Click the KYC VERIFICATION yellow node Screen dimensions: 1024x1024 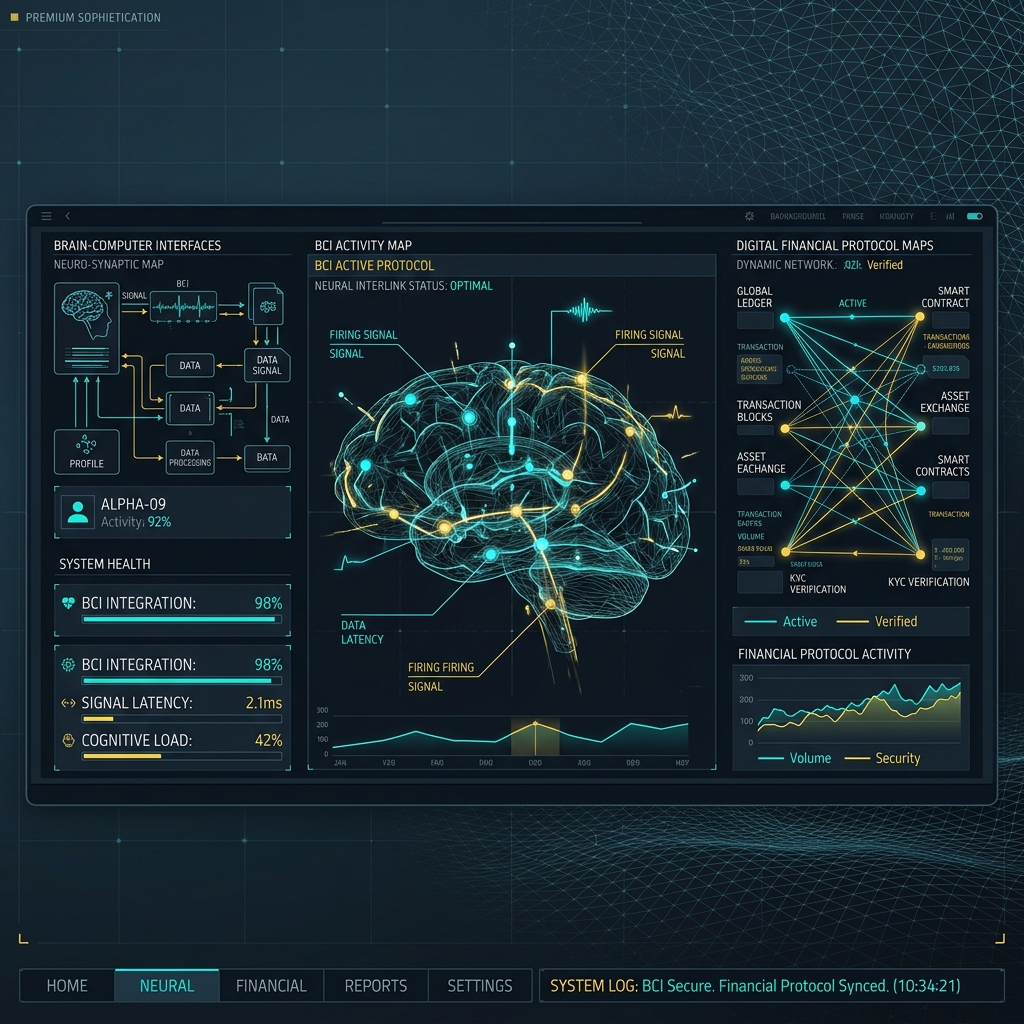tap(920, 555)
